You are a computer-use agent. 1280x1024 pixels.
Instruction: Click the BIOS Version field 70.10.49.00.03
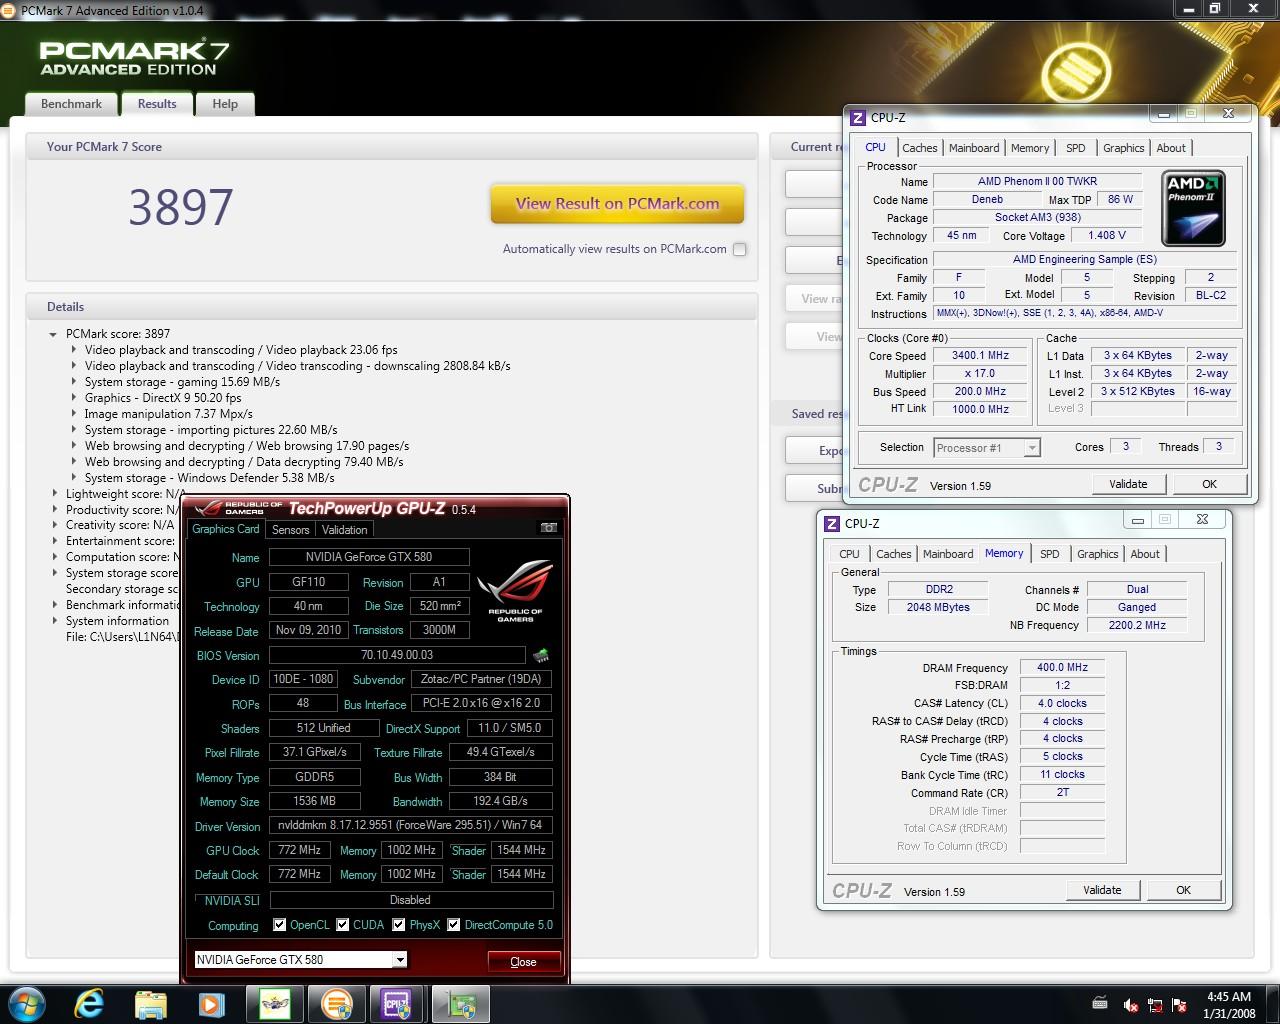click(x=397, y=655)
